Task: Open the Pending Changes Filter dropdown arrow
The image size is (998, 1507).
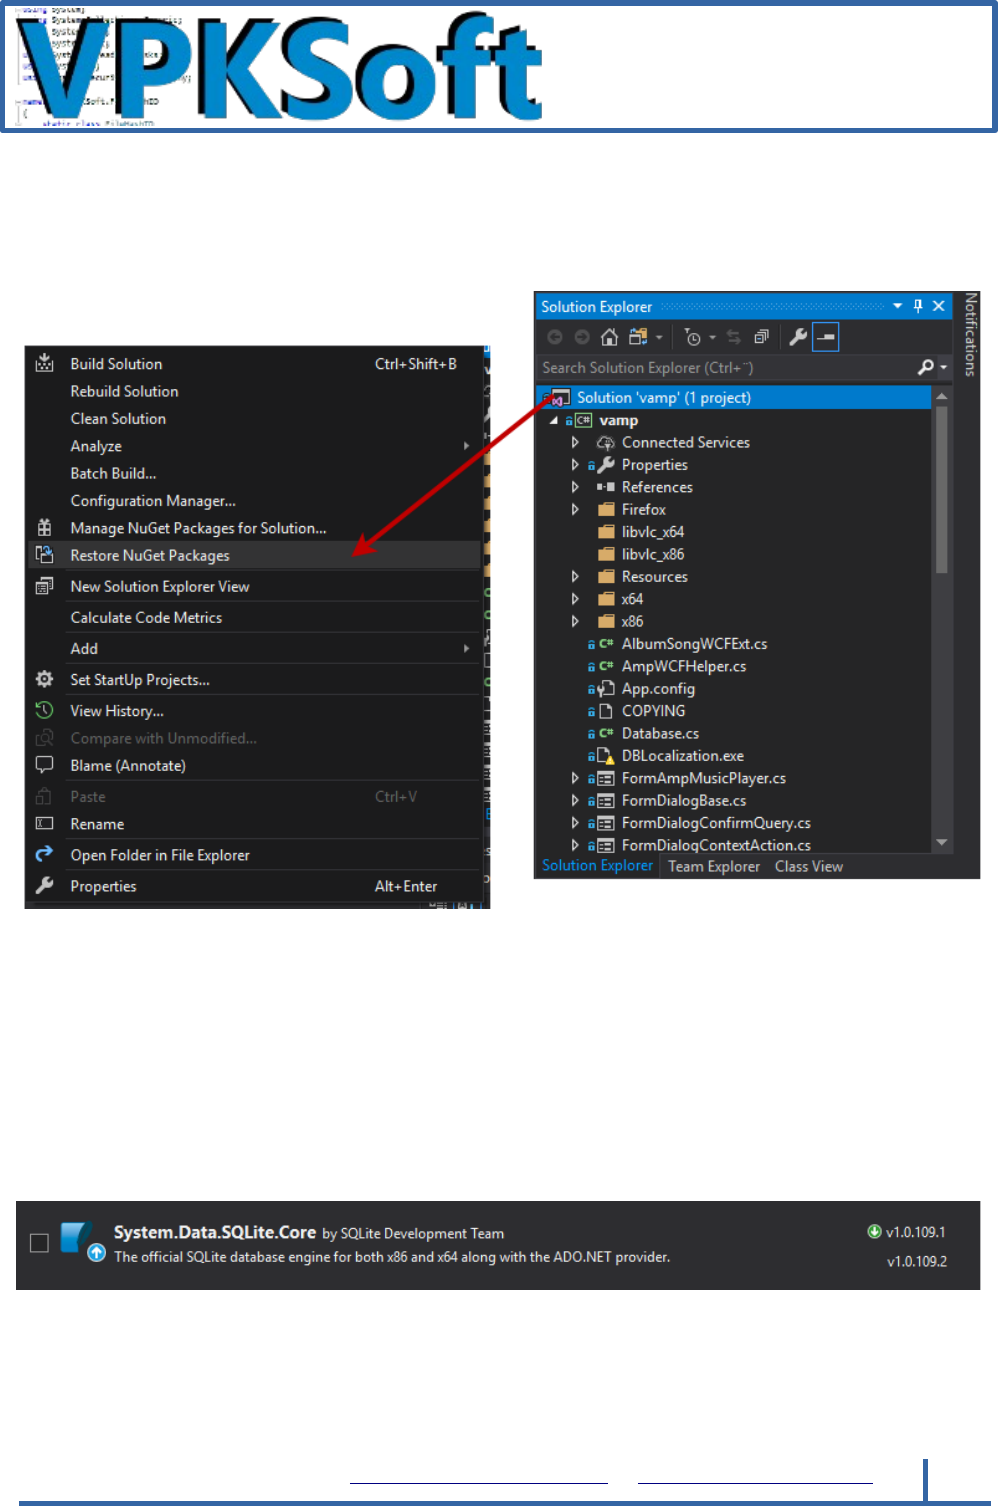Action: pyautogui.click(x=712, y=338)
